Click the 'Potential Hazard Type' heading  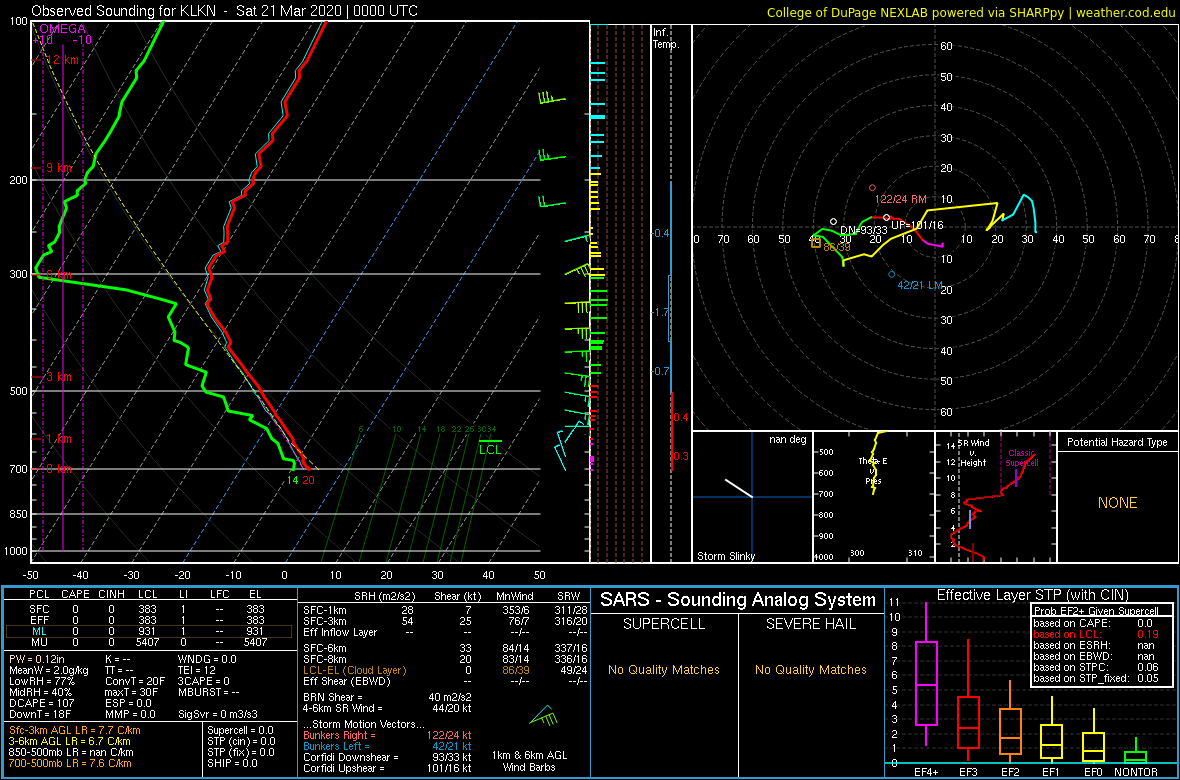tap(1117, 442)
